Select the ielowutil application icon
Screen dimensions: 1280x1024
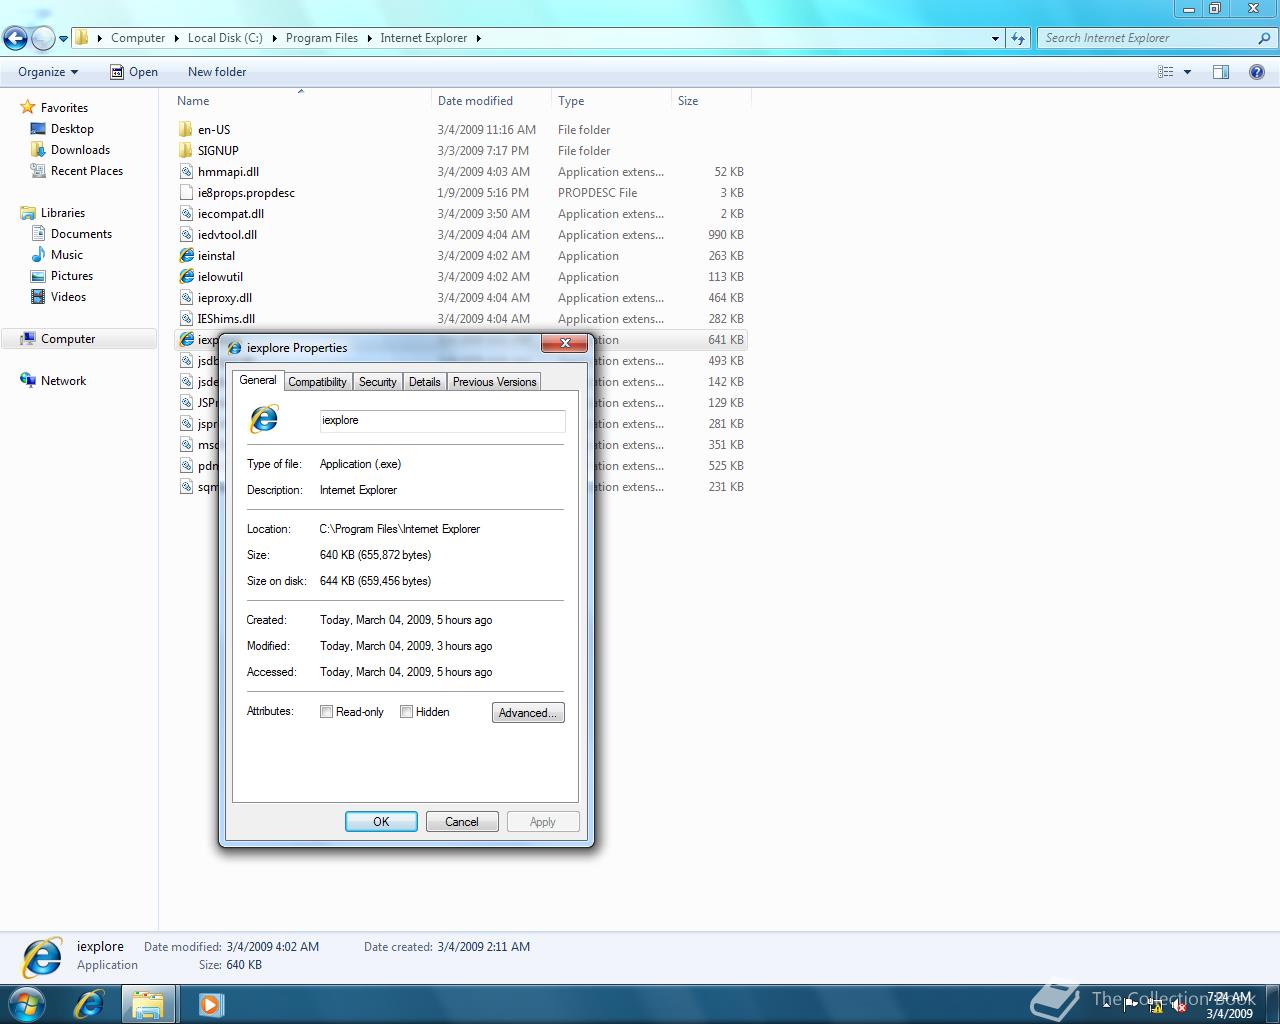click(x=186, y=277)
